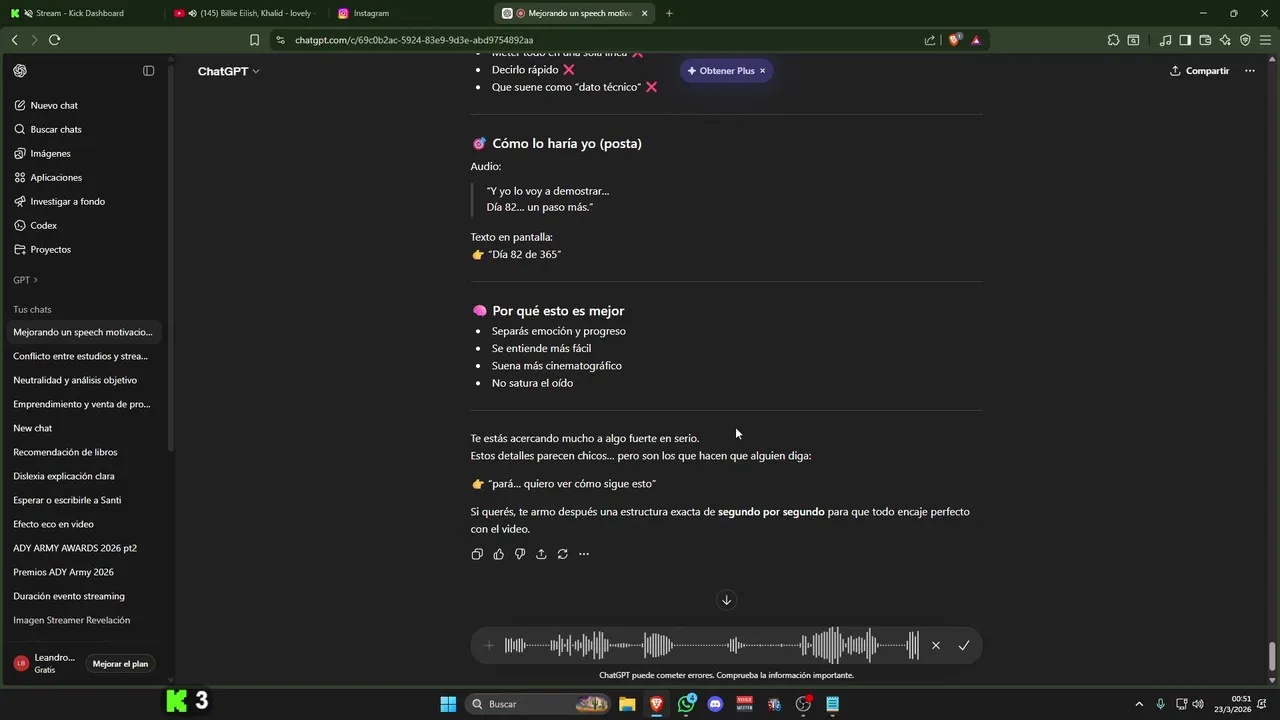Start a Nuevo chat
Viewport: 1280px width, 720px height.
83,105
